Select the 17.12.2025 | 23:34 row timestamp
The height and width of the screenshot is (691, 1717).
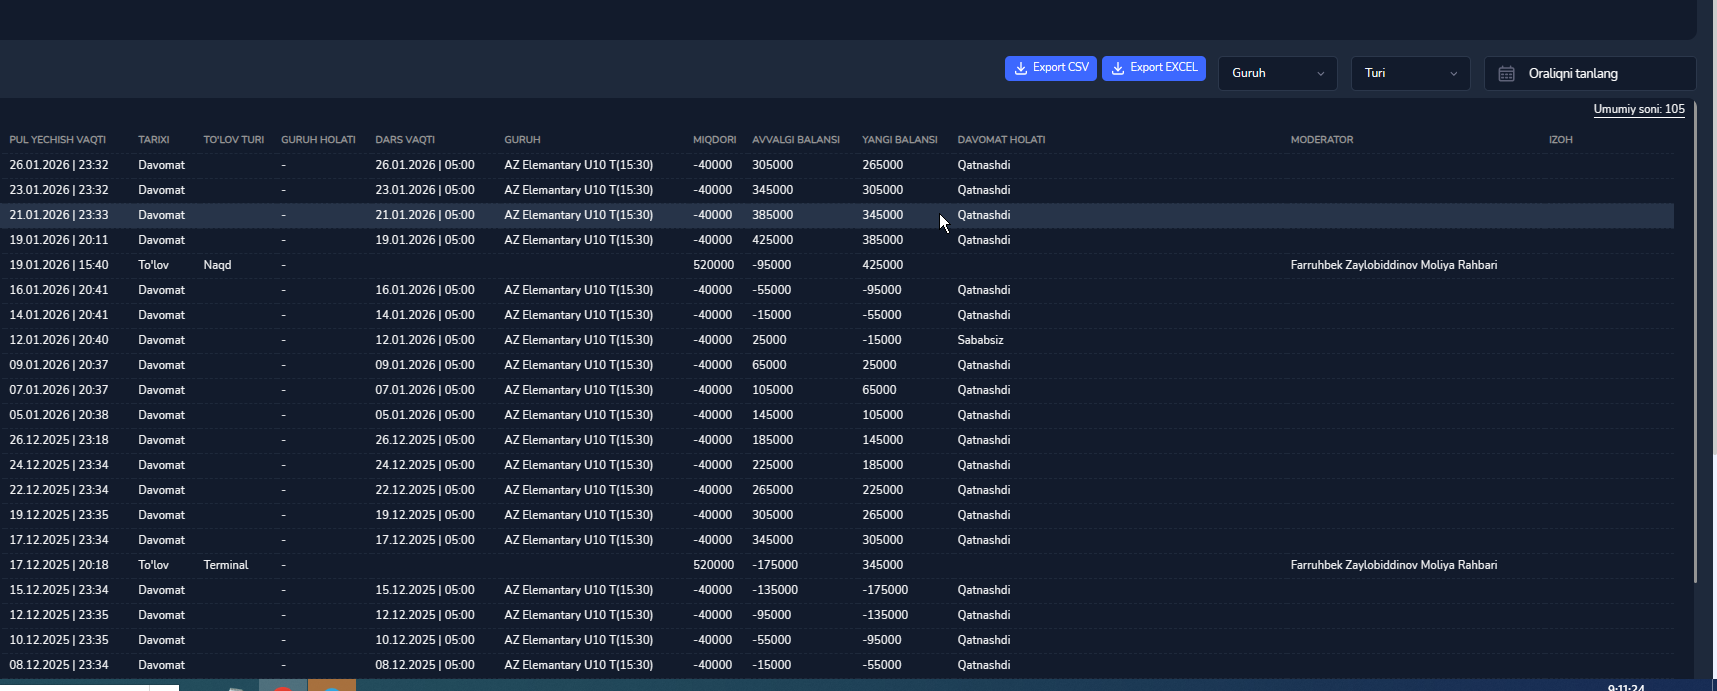click(x=59, y=540)
